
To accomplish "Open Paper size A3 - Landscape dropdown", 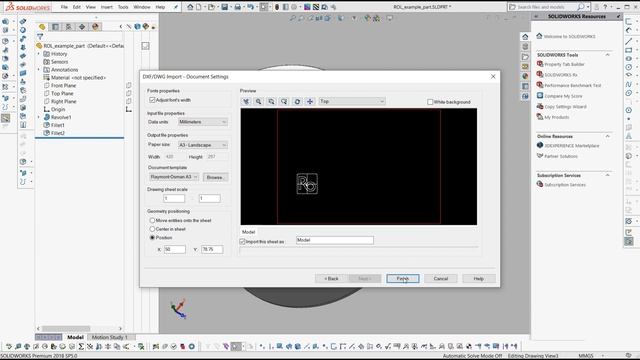I will point(202,145).
